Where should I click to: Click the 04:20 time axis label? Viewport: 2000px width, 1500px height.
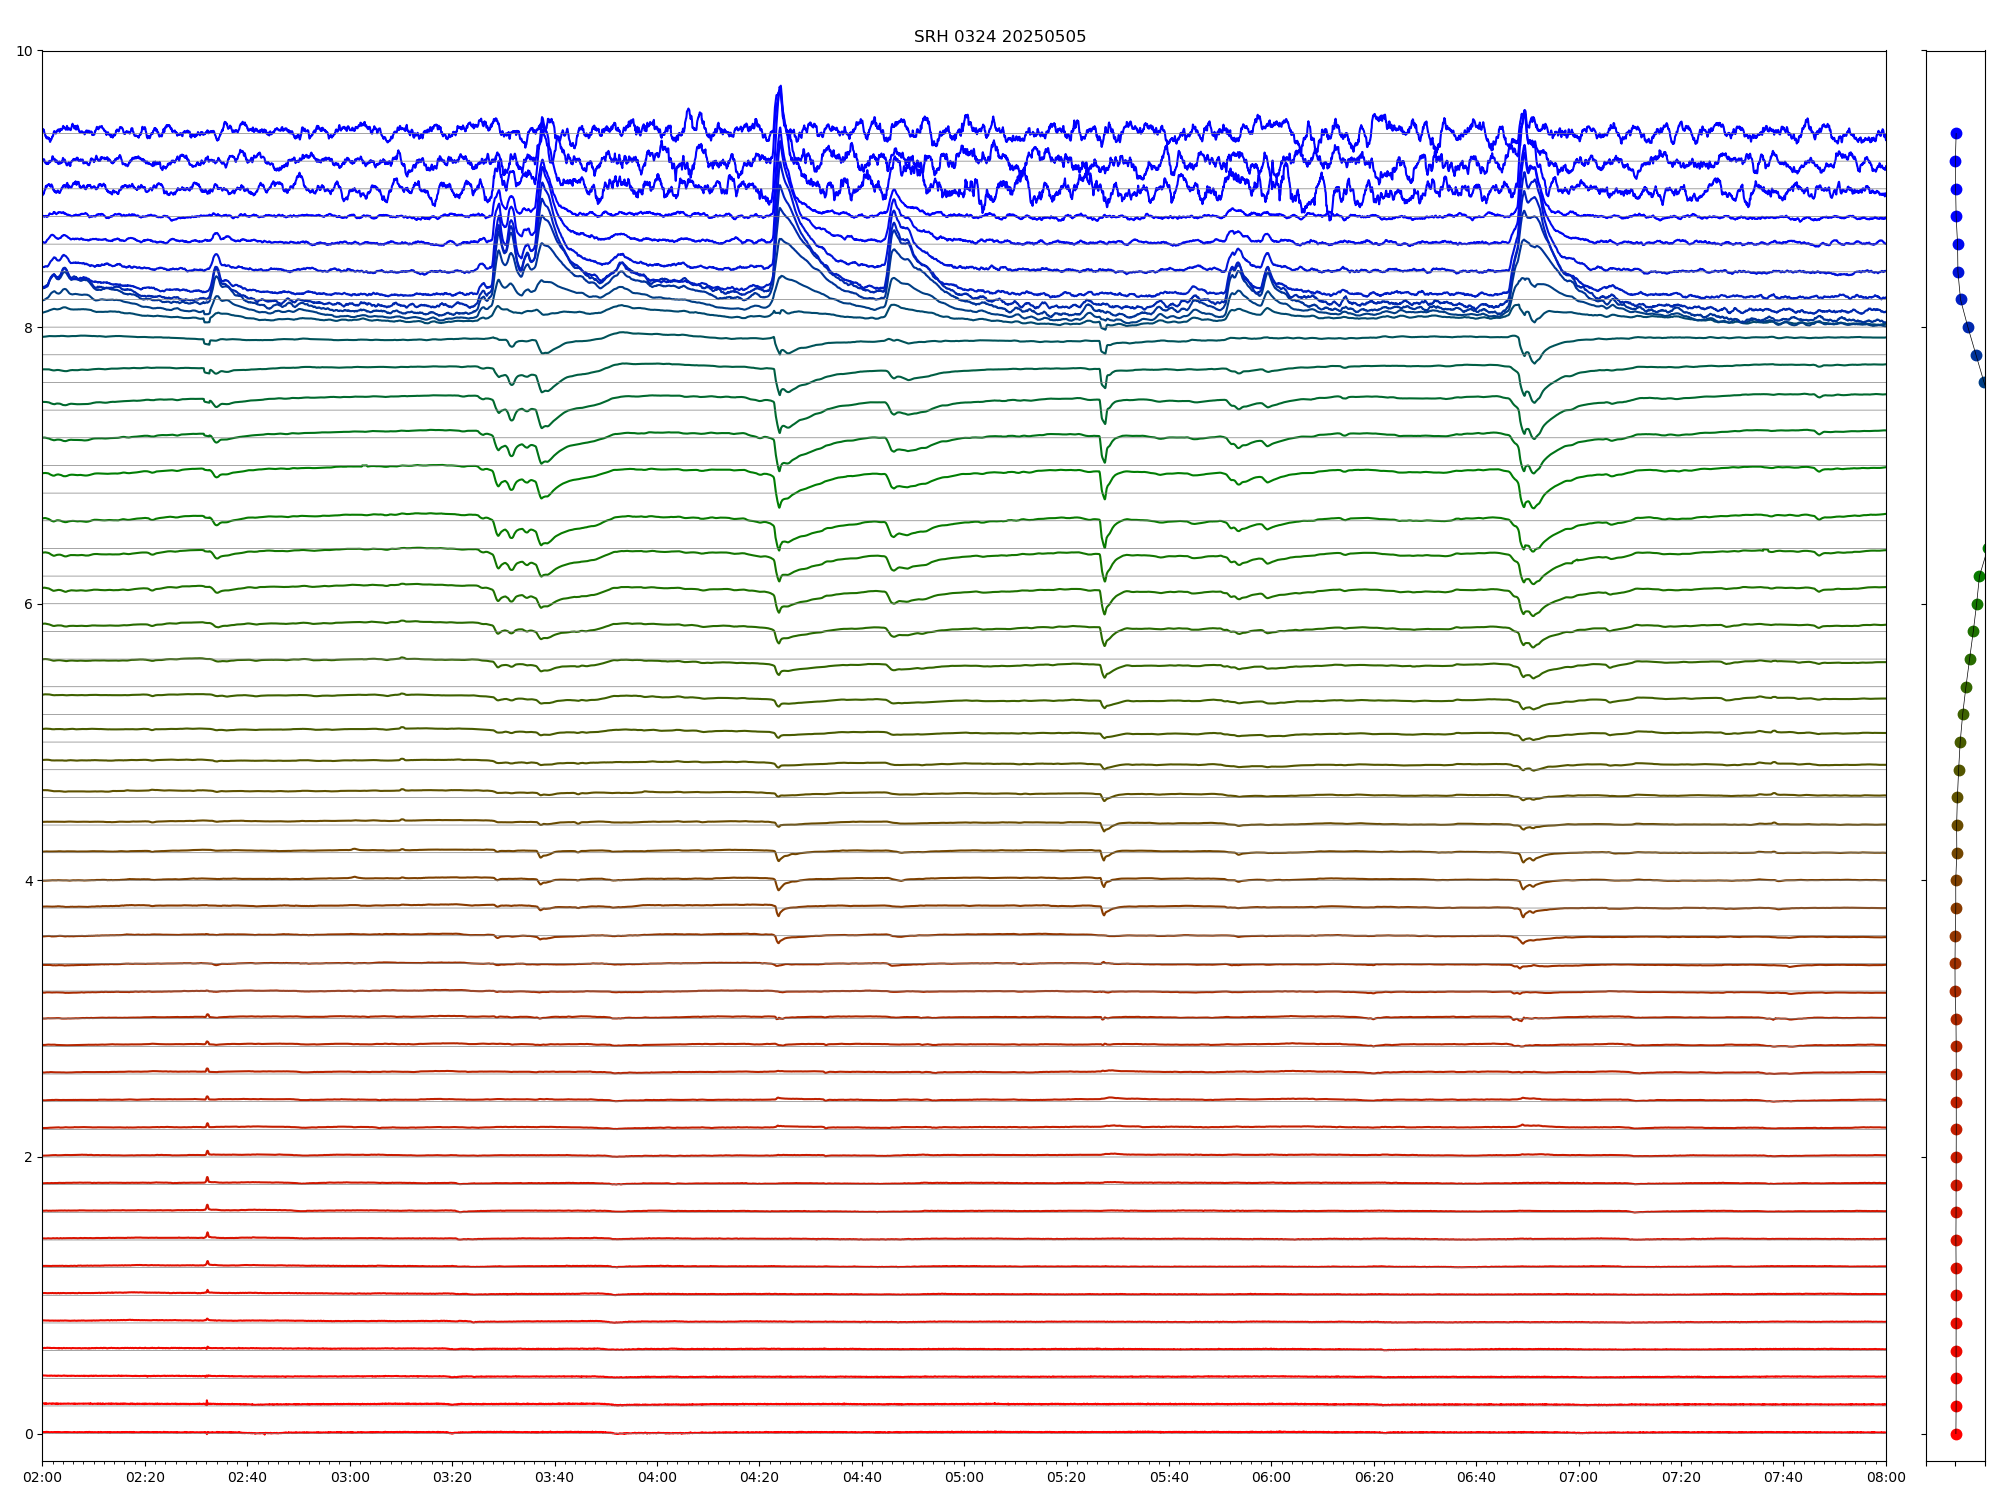pyautogui.click(x=759, y=1477)
